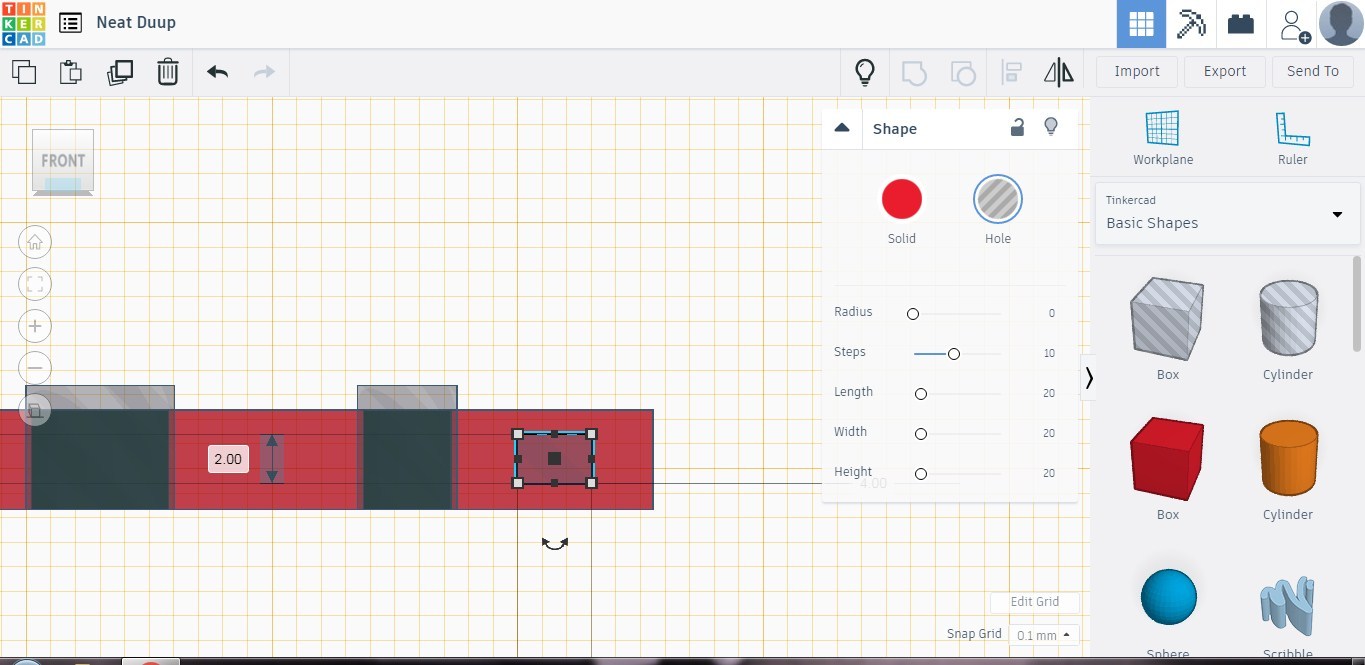The height and width of the screenshot is (665, 1365).
Task: Click the Steps value 10
Action: click(1049, 354)
